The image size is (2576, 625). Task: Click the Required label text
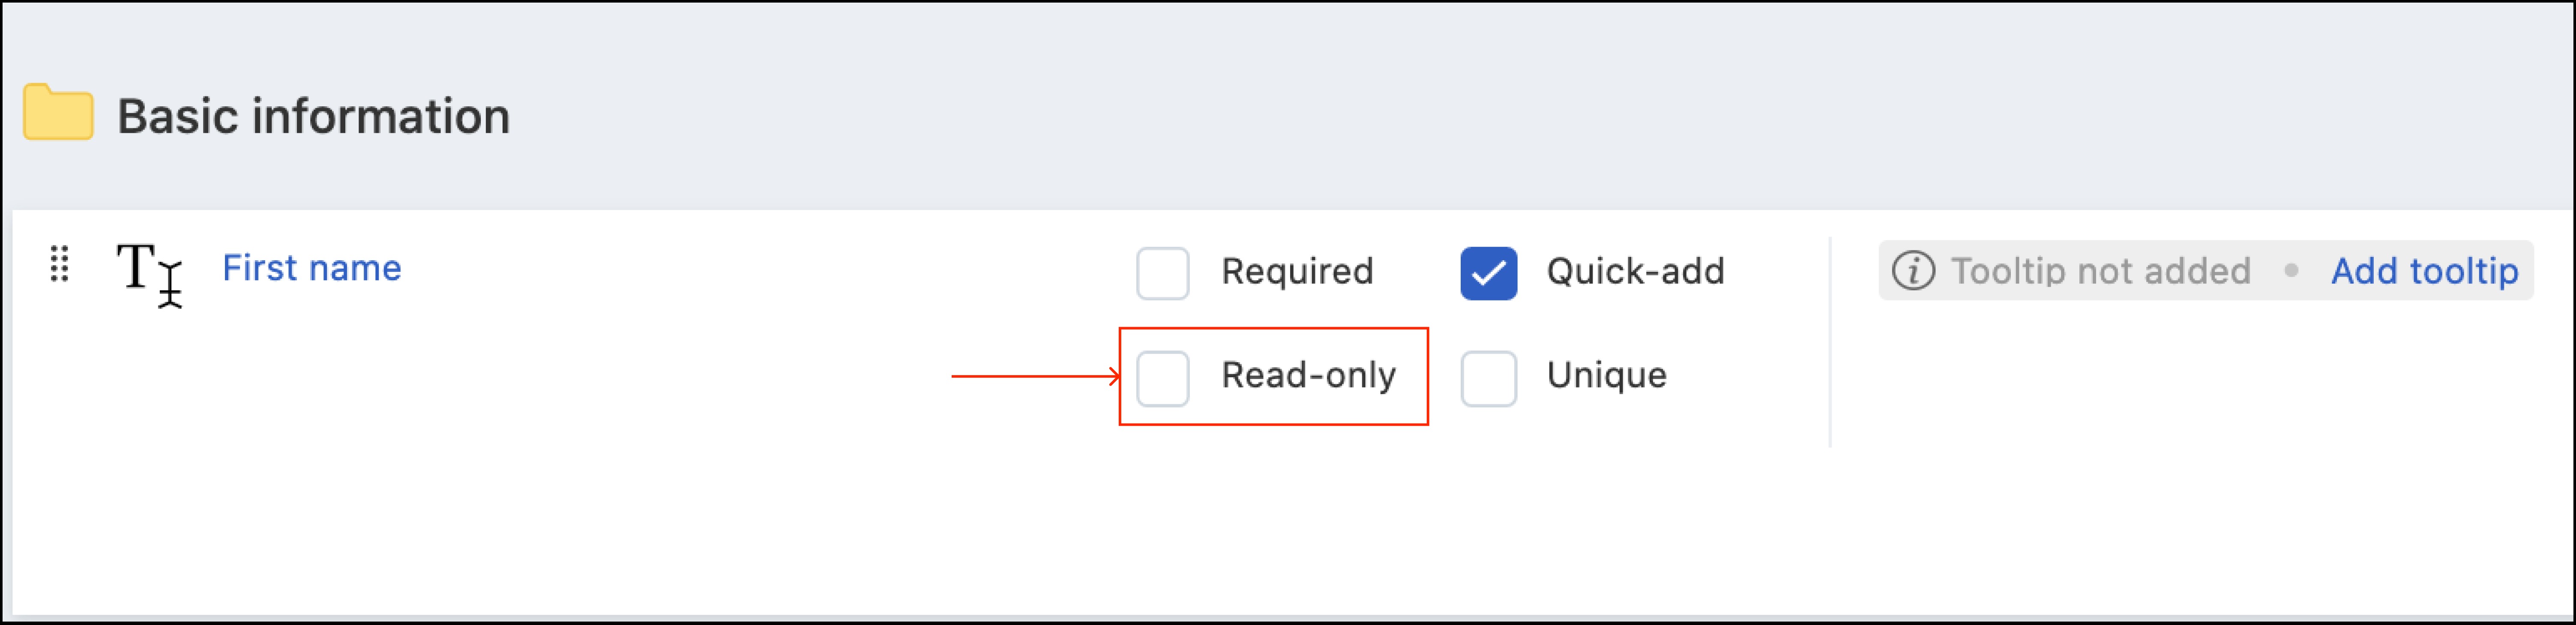tap(1297, 271)
